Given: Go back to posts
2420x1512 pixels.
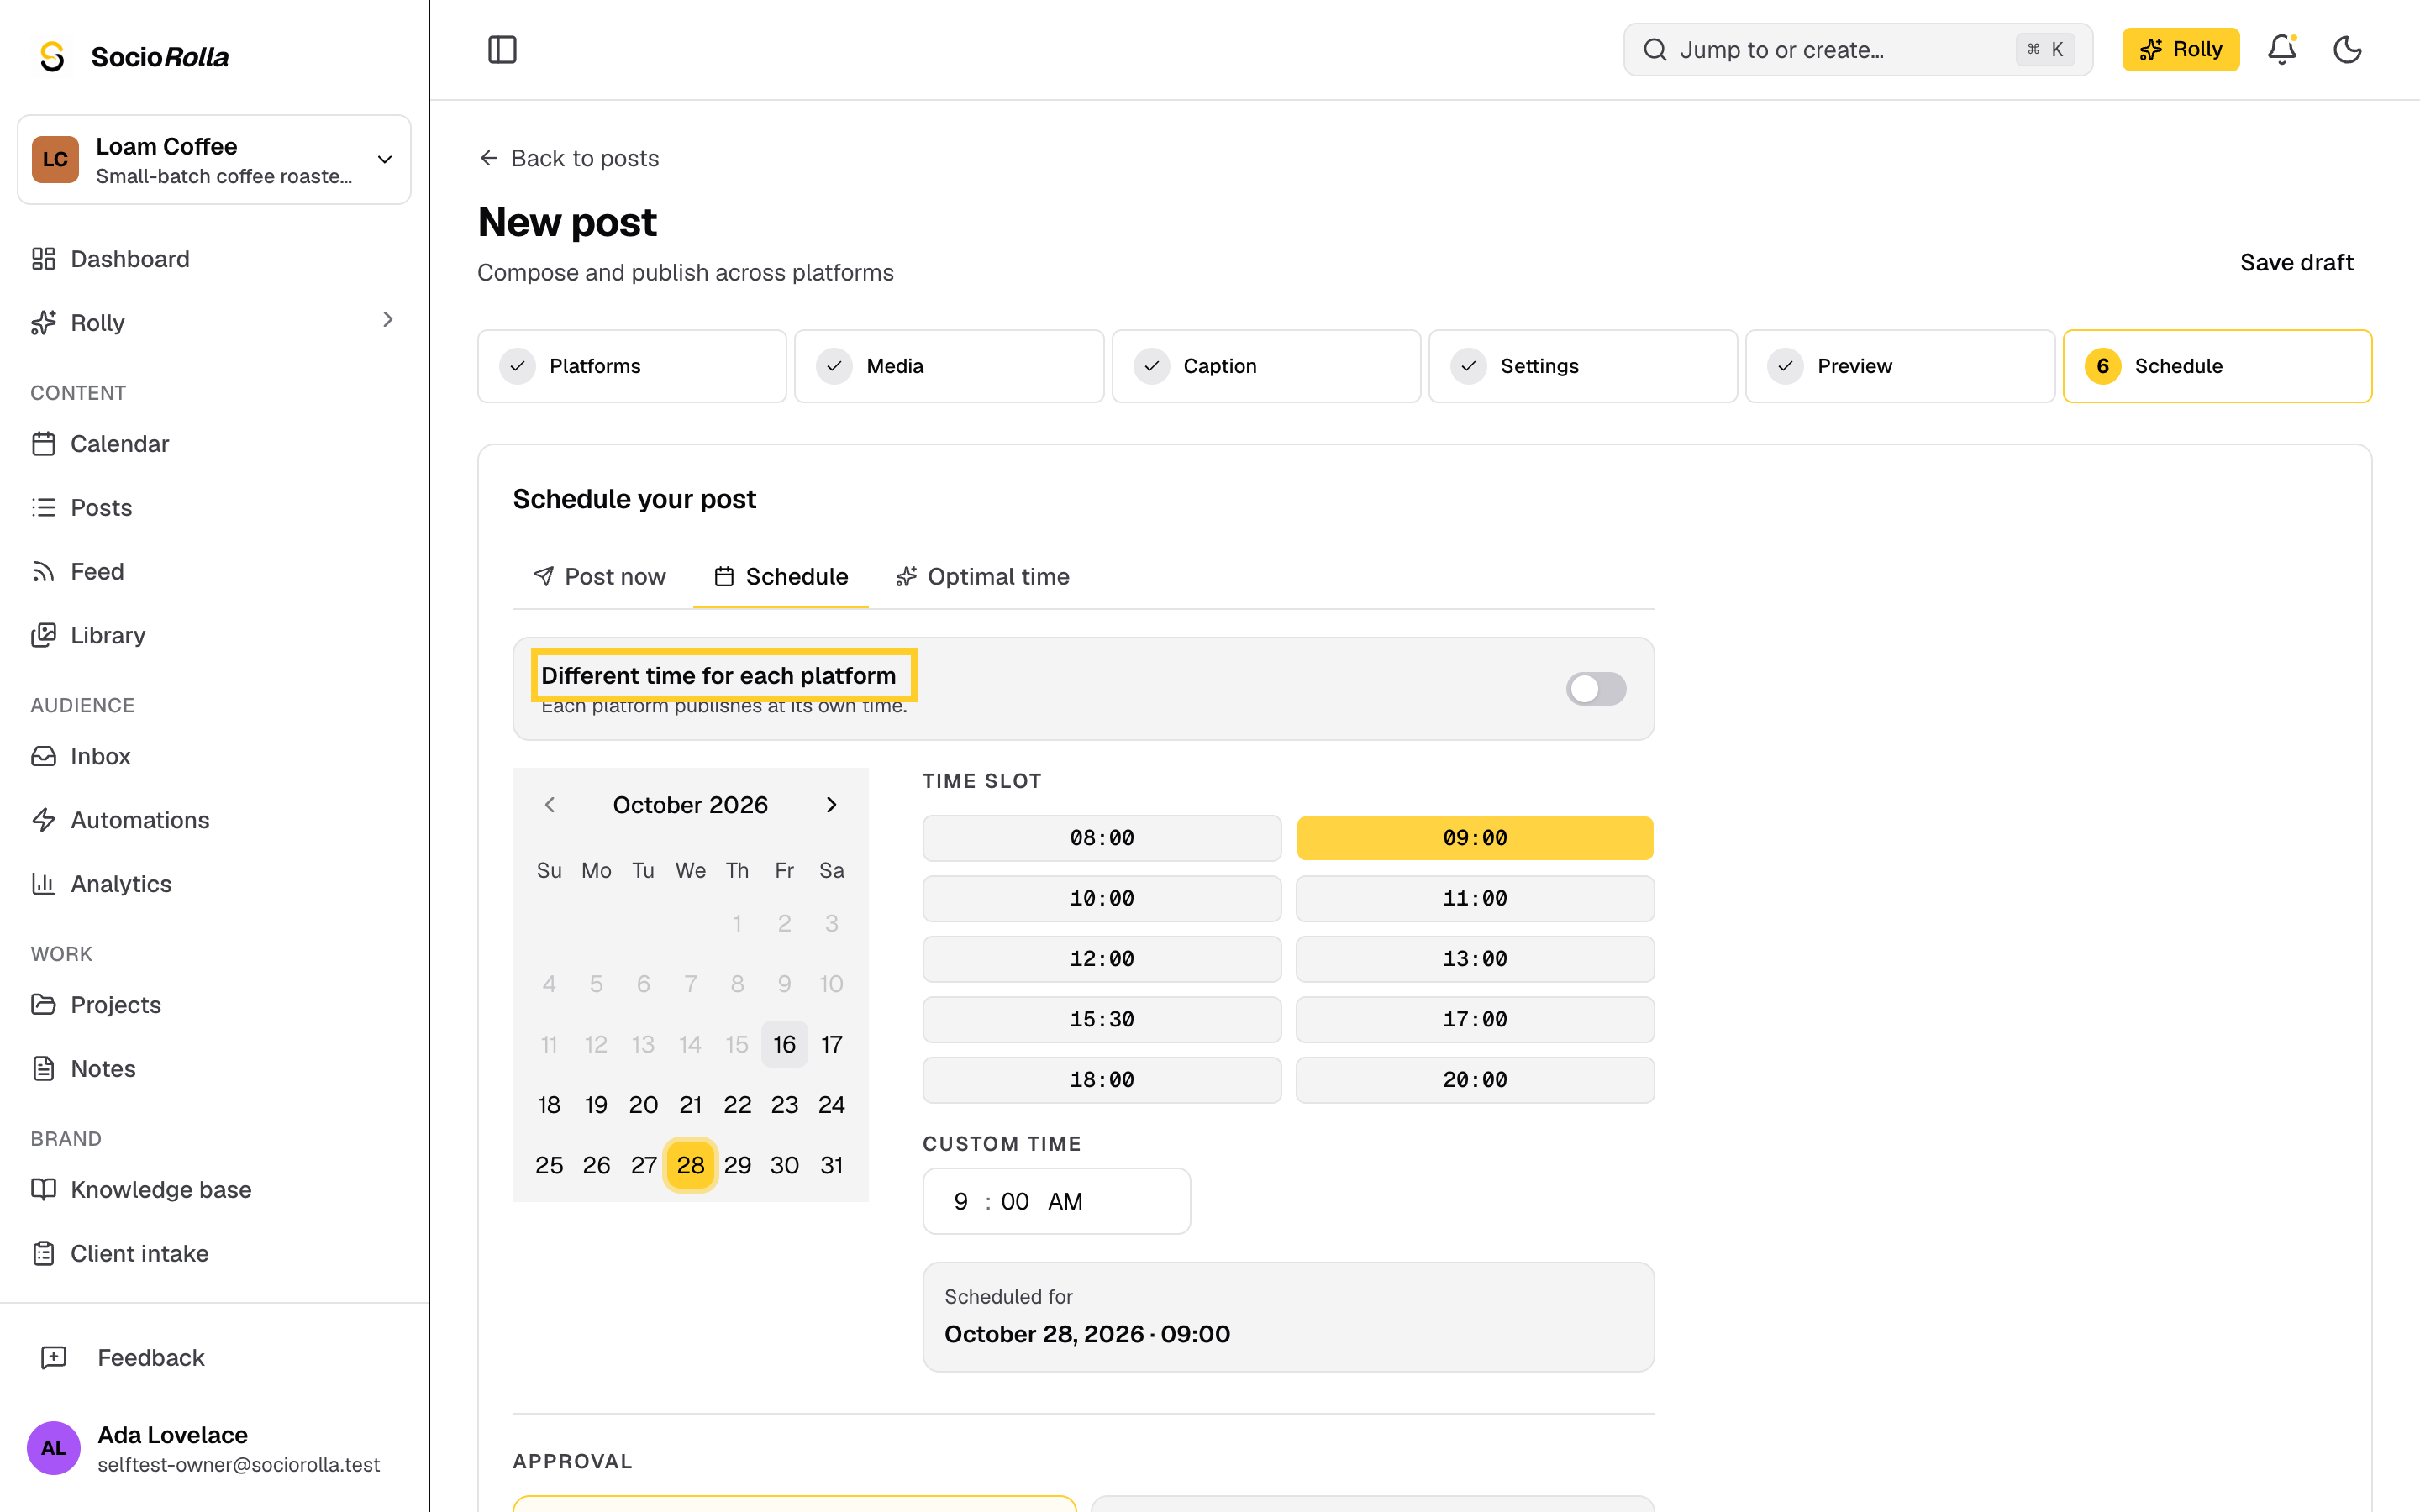Looking at the screenshot, I should pyautogui.click(x=569, y=158).
